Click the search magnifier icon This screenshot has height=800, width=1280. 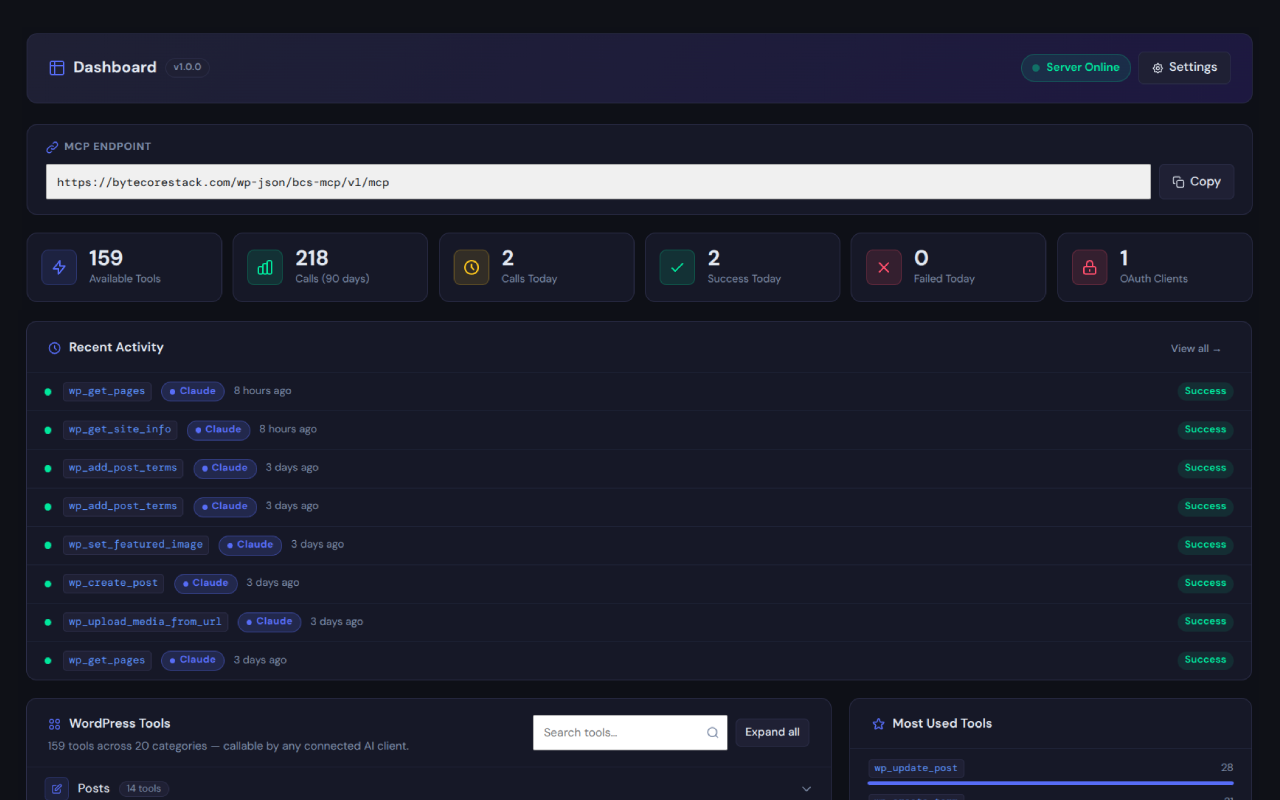pos(713,732)
